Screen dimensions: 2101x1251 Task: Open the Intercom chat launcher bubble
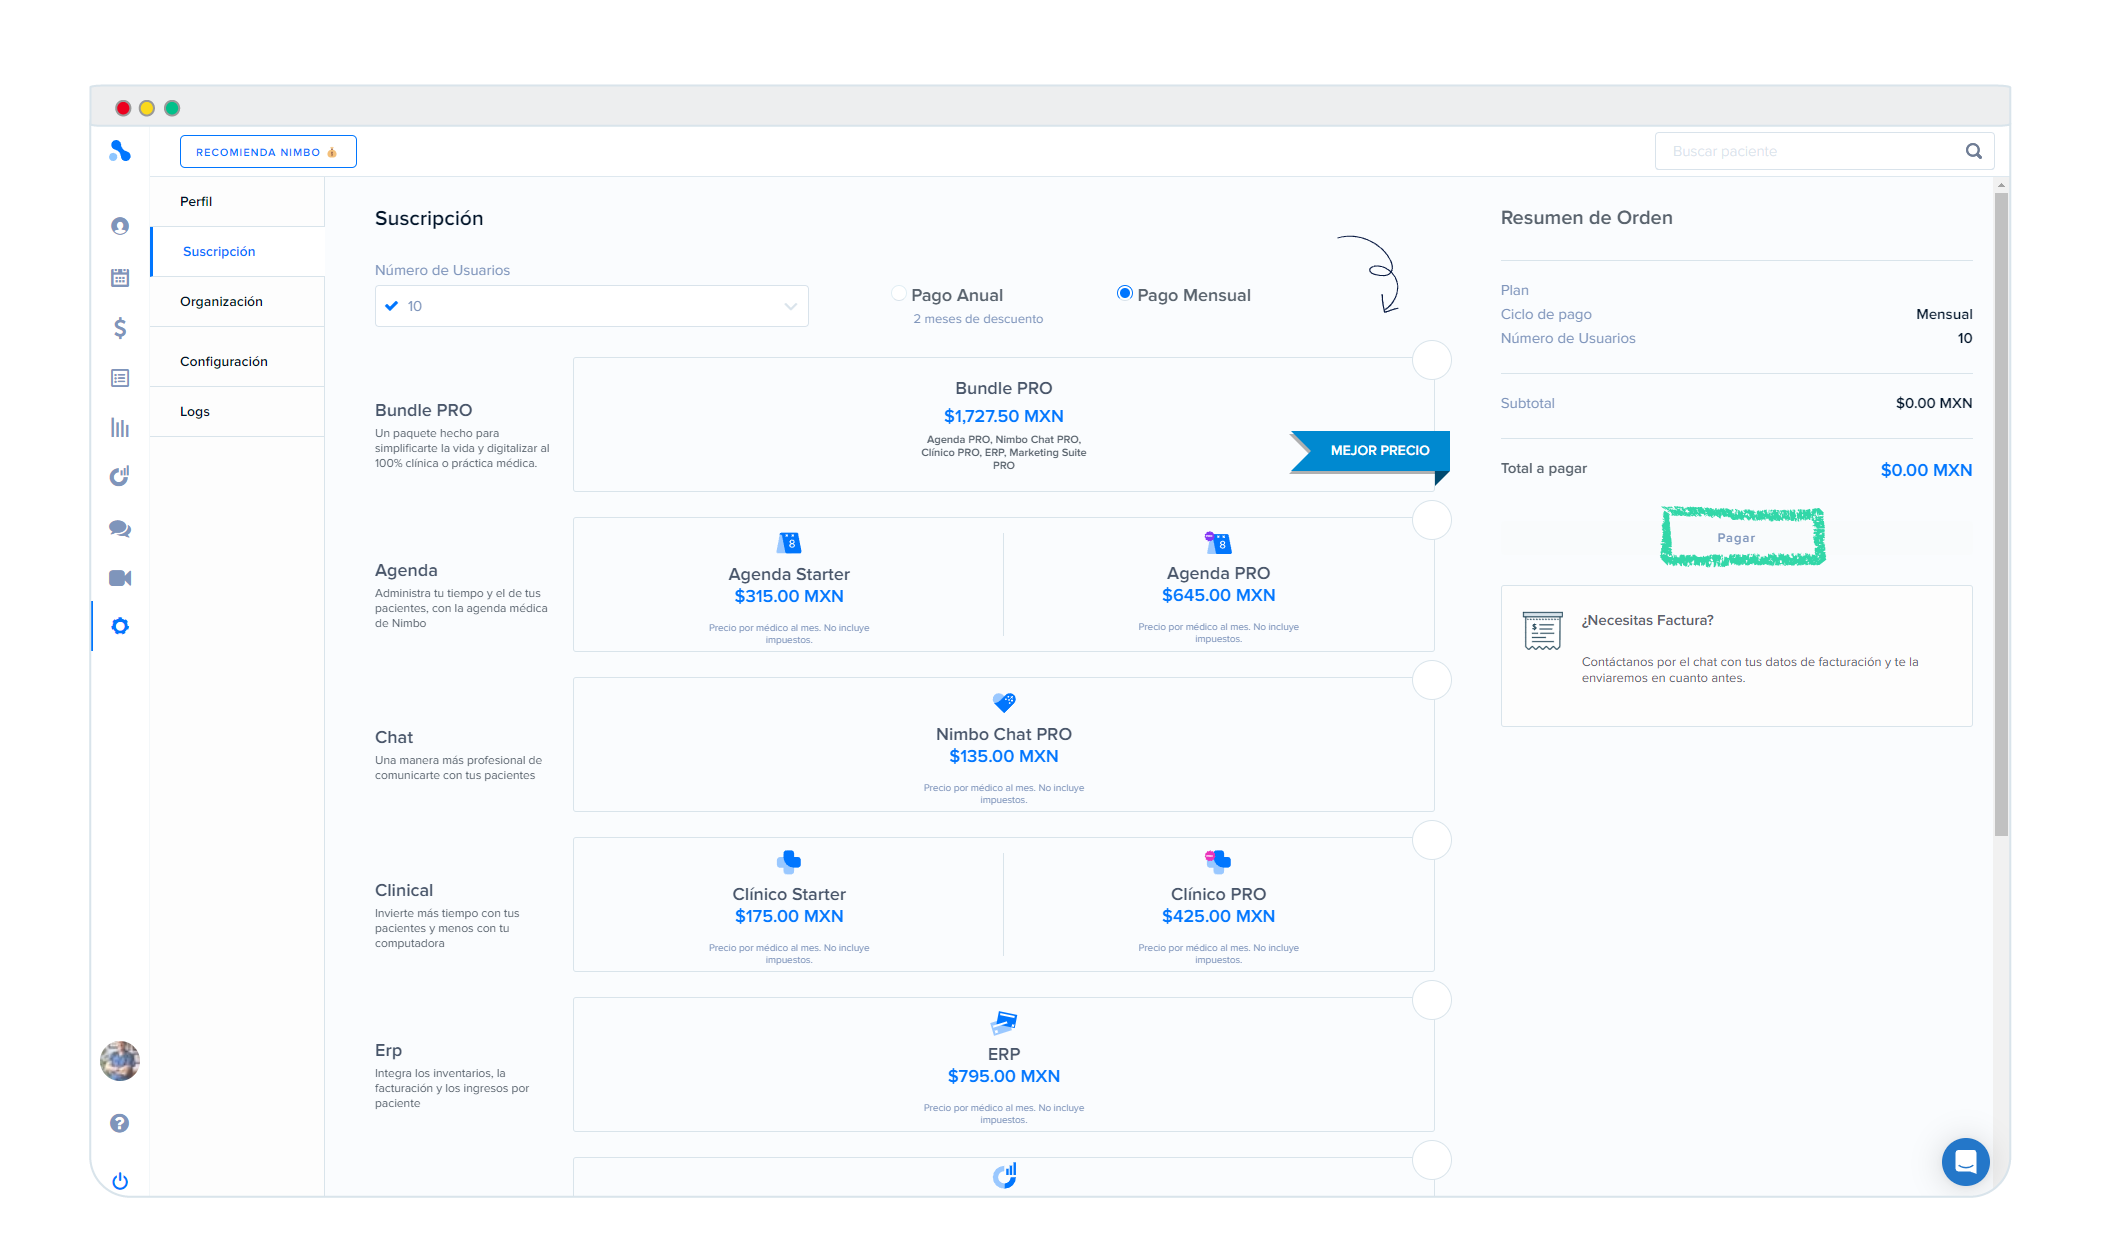pyautogui.click(x=1965, y=1161)
